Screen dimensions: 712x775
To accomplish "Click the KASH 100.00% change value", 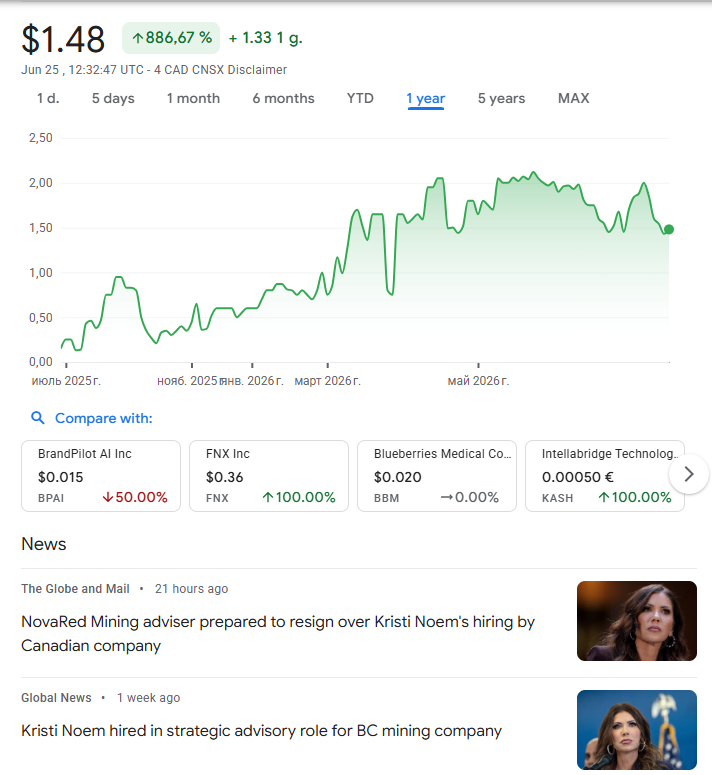I will click(635, 497).
